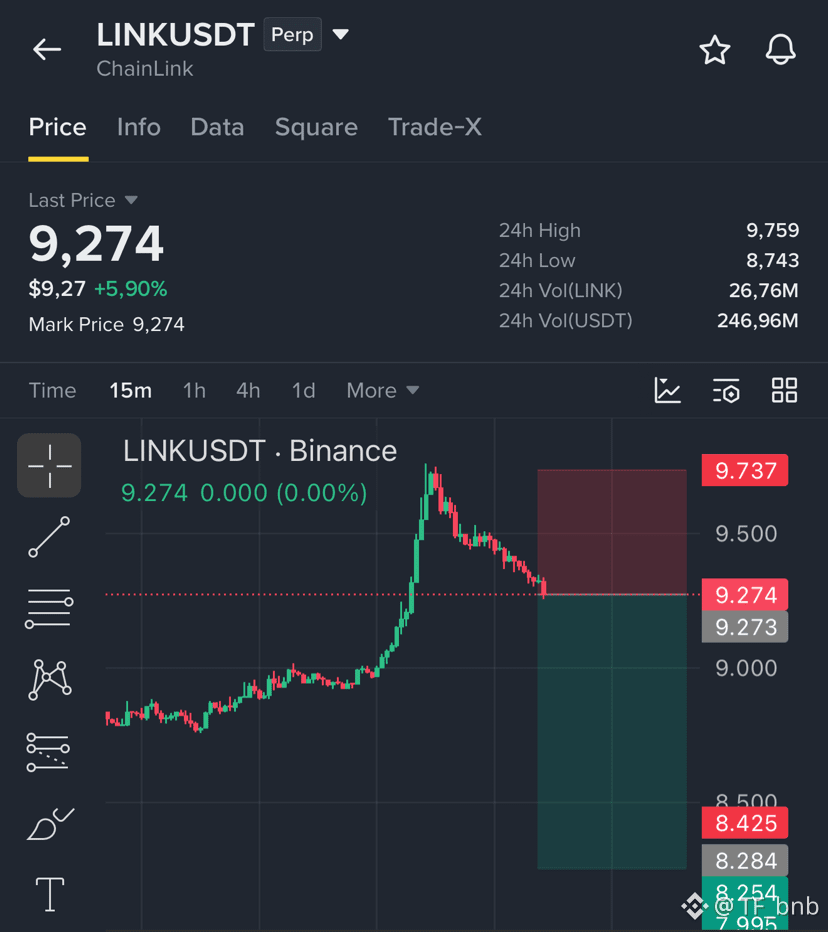Click the 8.425 price label on axis
Viewport: 828px width, 932px height.
[x=745, y=823]
